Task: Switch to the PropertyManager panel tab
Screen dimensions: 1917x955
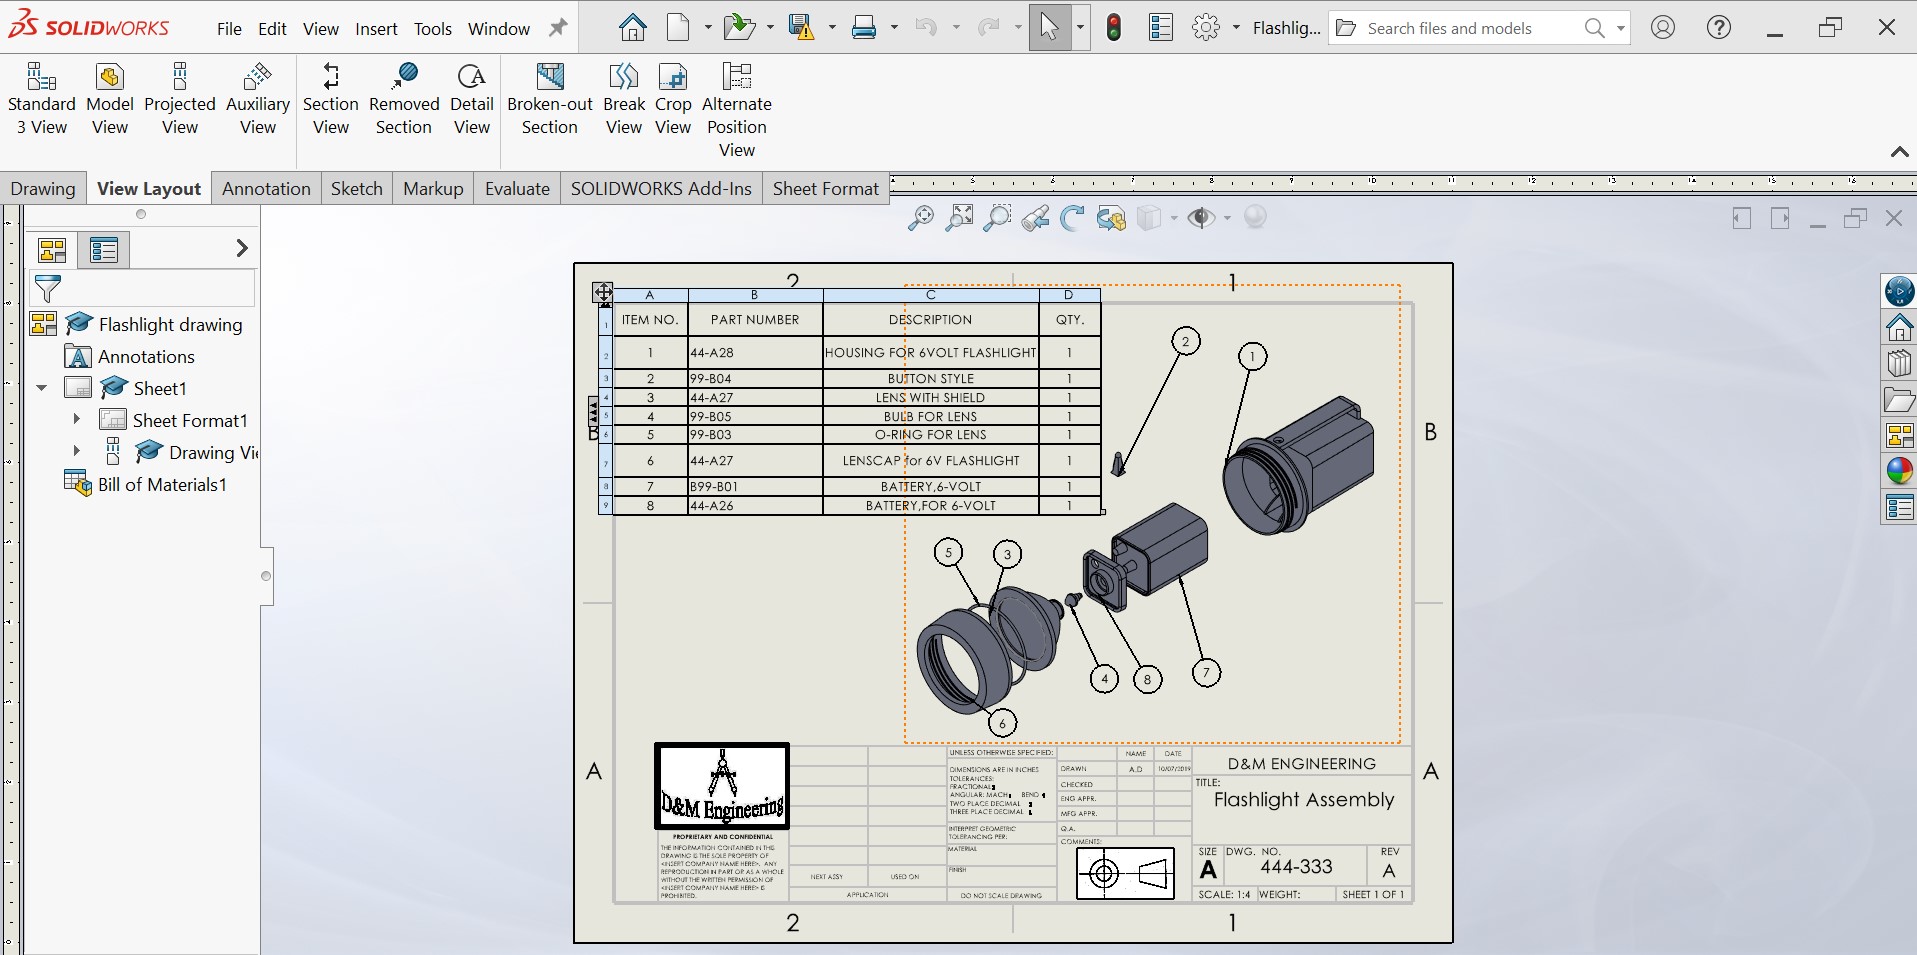Action: (104, 250)
